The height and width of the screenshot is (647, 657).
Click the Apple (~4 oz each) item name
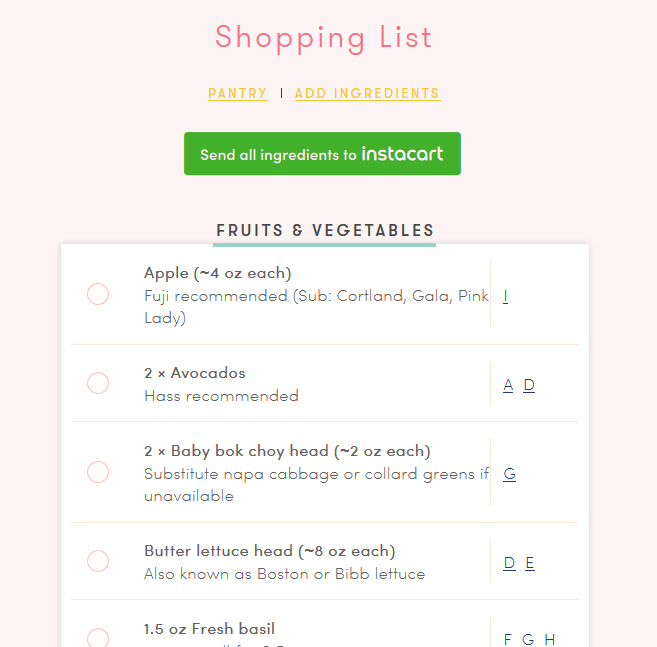(217, 273)
